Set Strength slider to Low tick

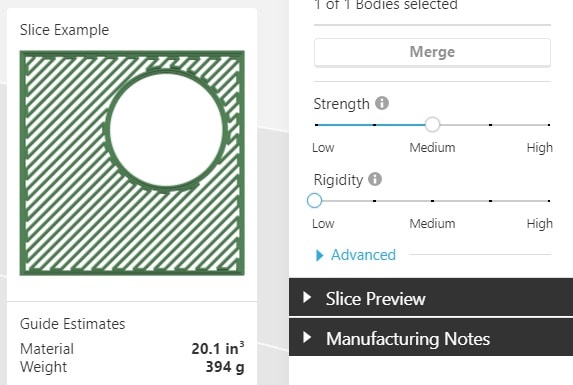pos(316,125)
